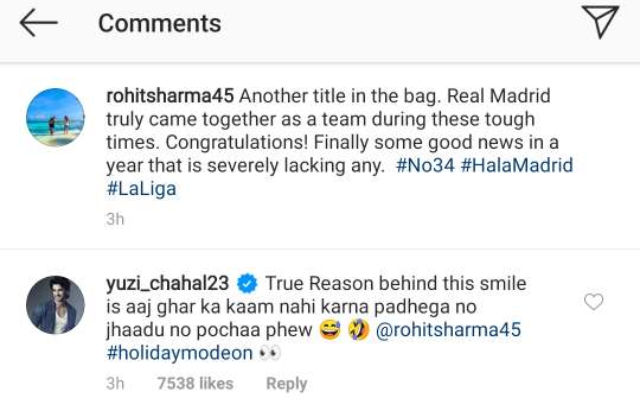Viewport: 640px width, 400px height.
Task: Tap the verified badge beside yuzi_chahal23
Action: (x=247, y=284)
